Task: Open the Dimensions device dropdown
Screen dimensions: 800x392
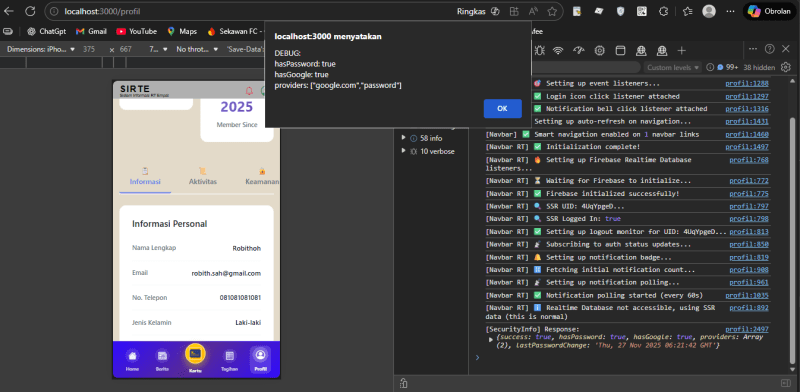Action: [41, 50]
